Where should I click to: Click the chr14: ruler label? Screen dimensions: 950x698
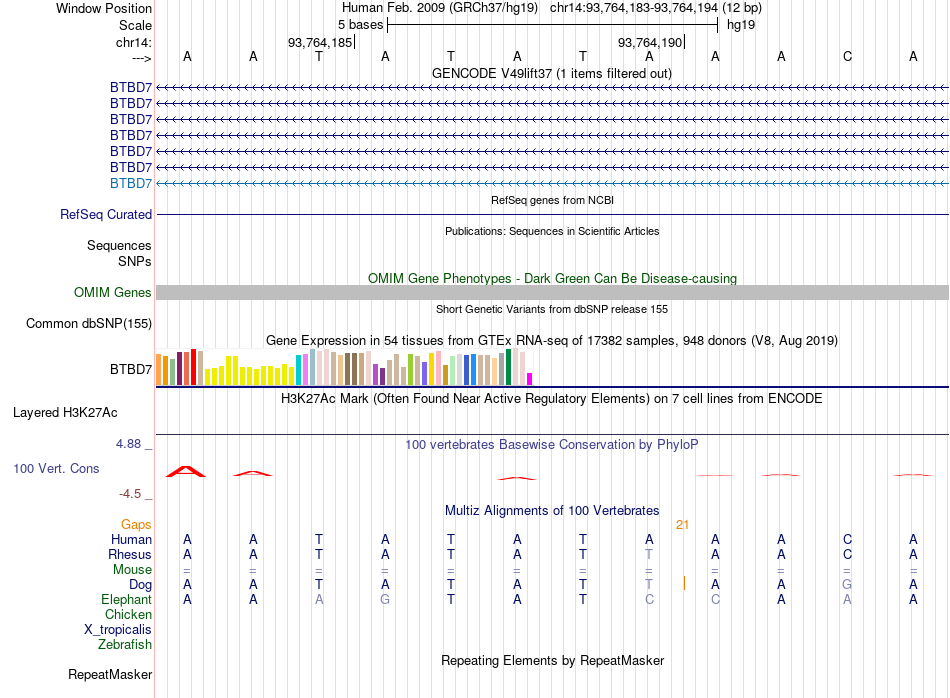133,42
